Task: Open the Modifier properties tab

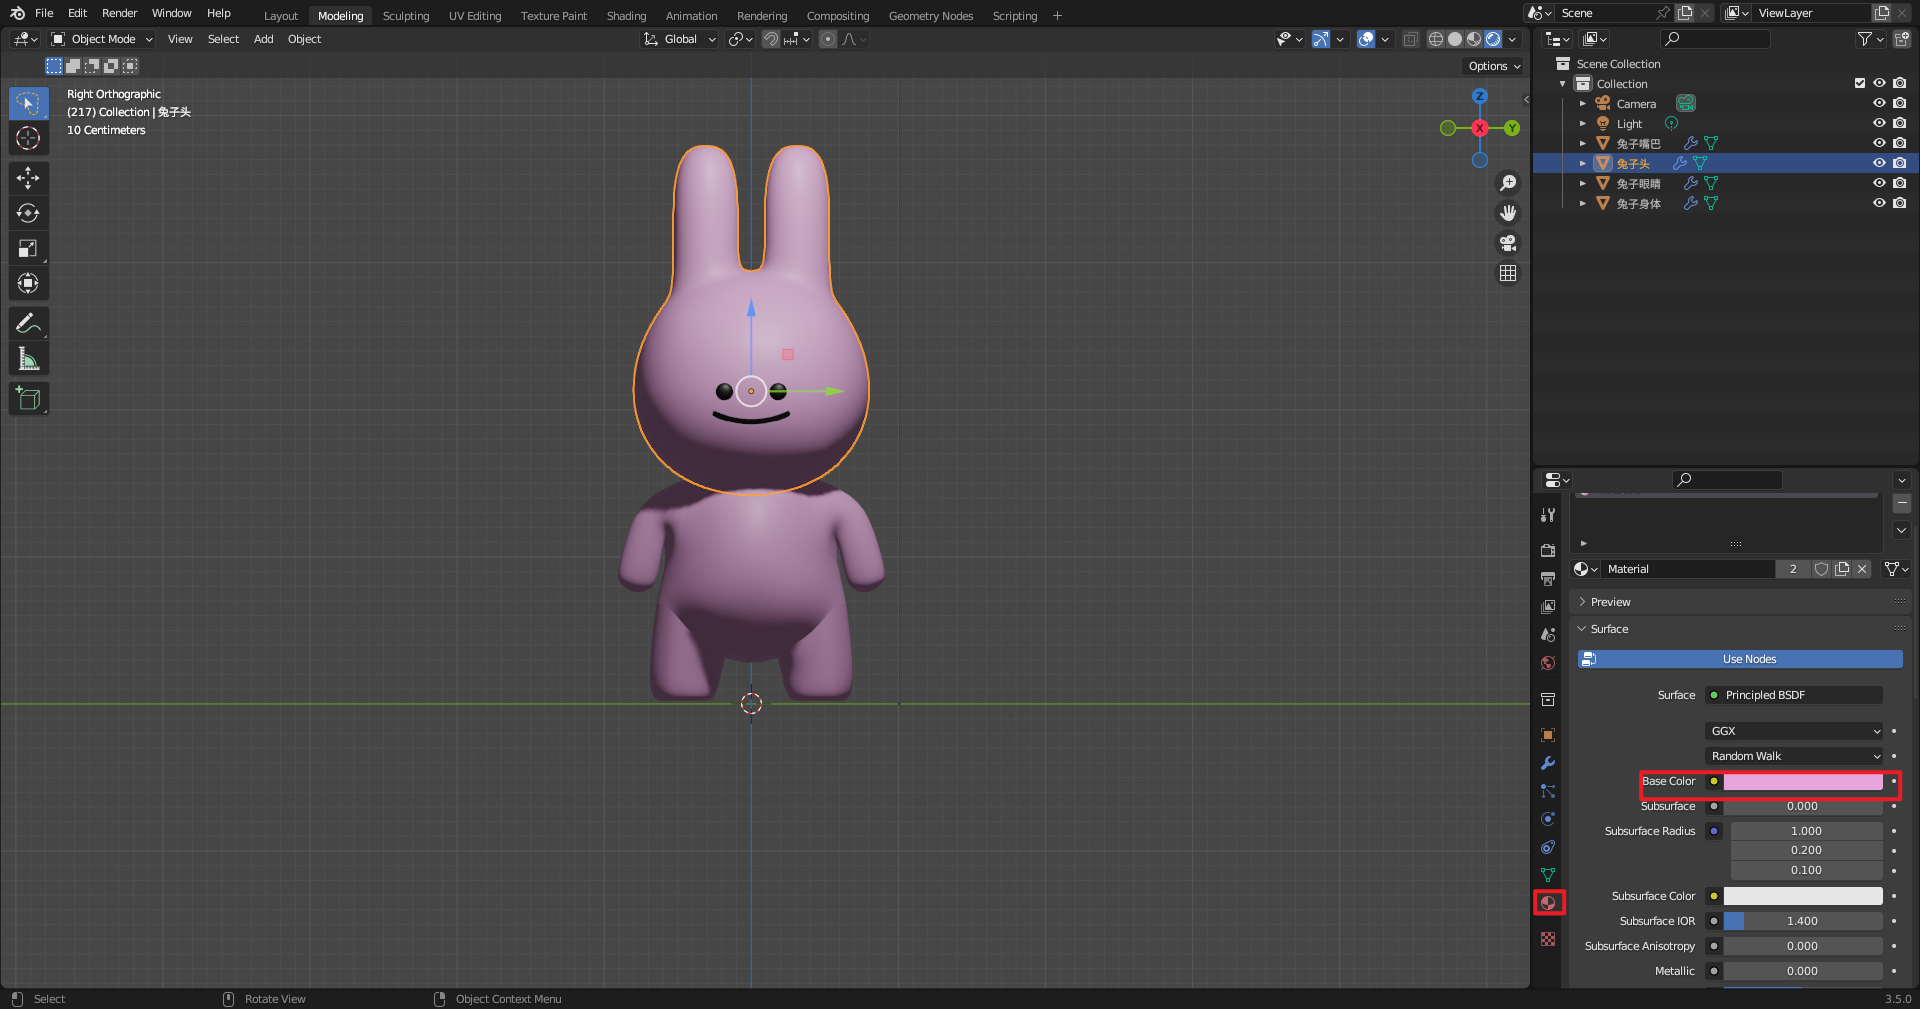Action: pyautogui.click(x=1548, y=763)
